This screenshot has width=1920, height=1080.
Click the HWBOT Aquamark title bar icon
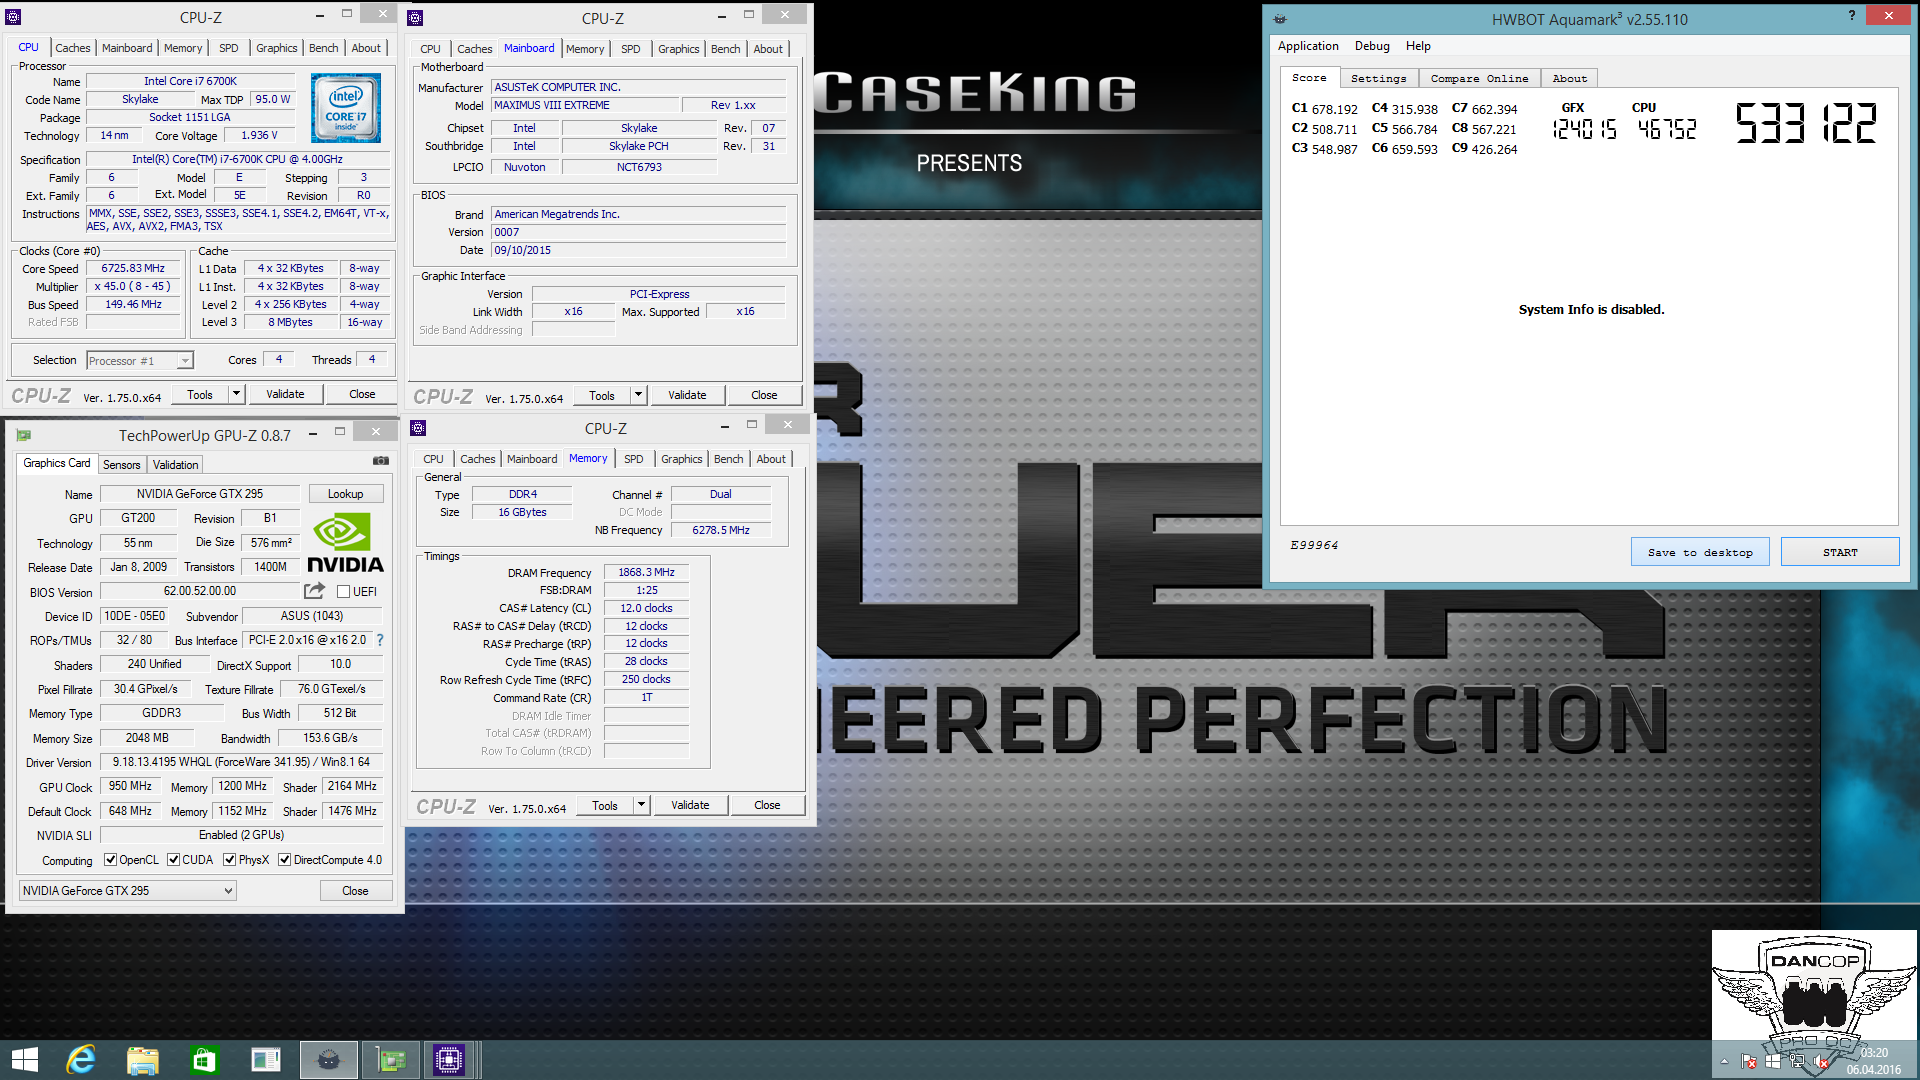1280,18
